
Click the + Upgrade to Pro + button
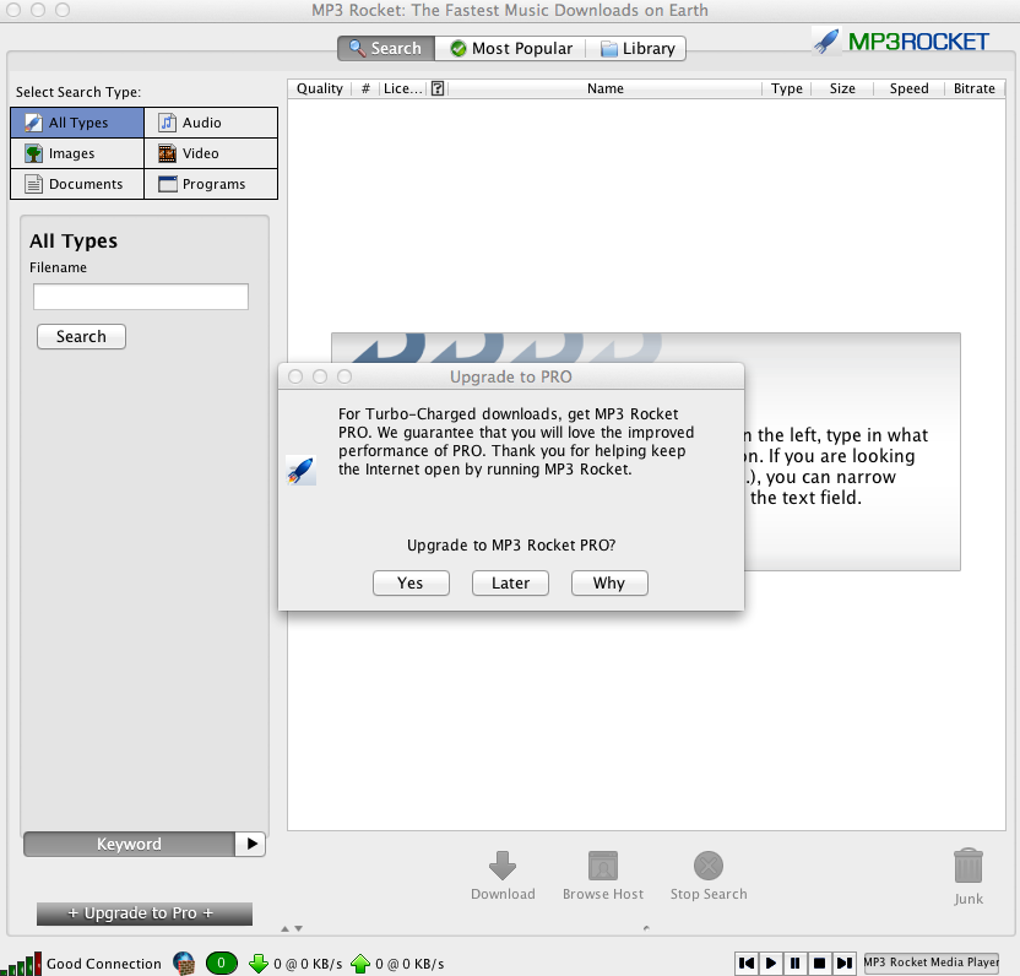coord(144,914)
